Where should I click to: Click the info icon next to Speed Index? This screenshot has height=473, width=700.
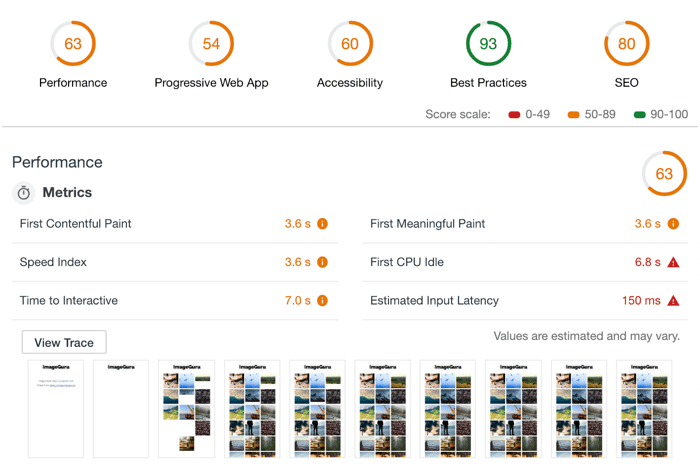[x=322, y=262]
